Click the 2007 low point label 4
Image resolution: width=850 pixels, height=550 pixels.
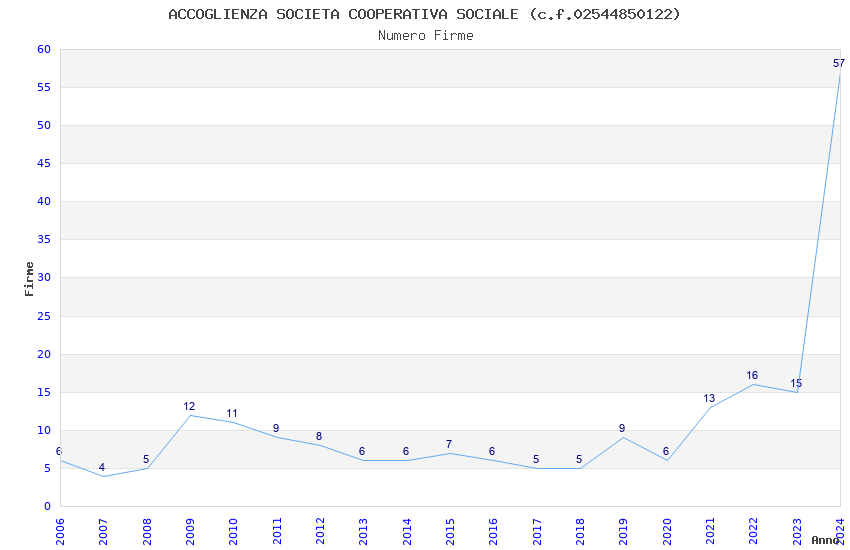[x=102, y=468]
